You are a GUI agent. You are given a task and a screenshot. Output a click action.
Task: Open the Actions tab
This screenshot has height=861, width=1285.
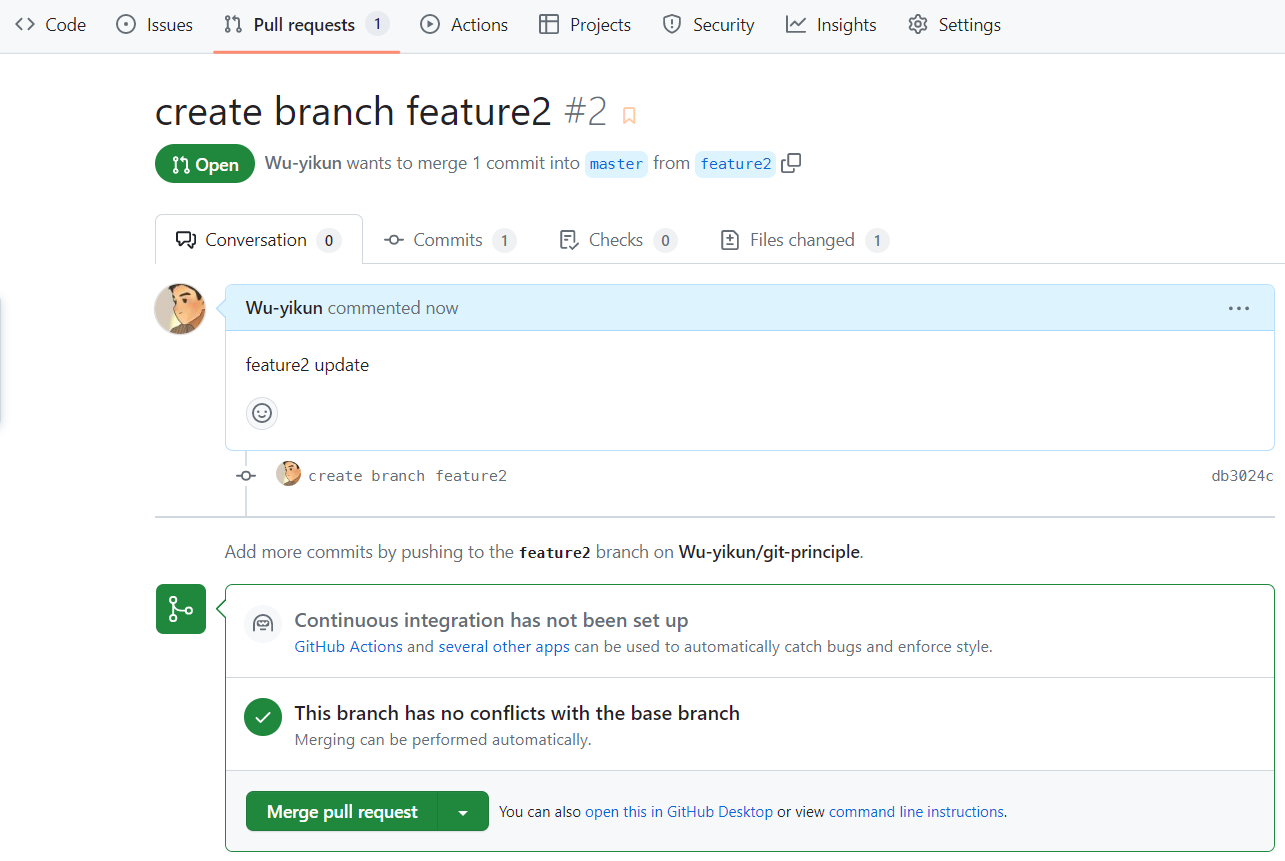(x=464, y=25)
